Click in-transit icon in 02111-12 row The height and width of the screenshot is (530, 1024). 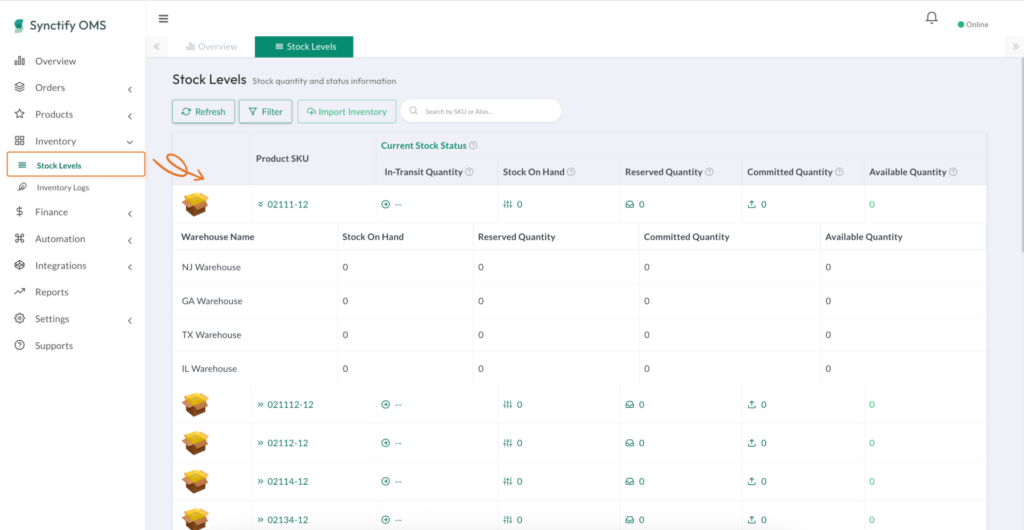click(385, 204)
